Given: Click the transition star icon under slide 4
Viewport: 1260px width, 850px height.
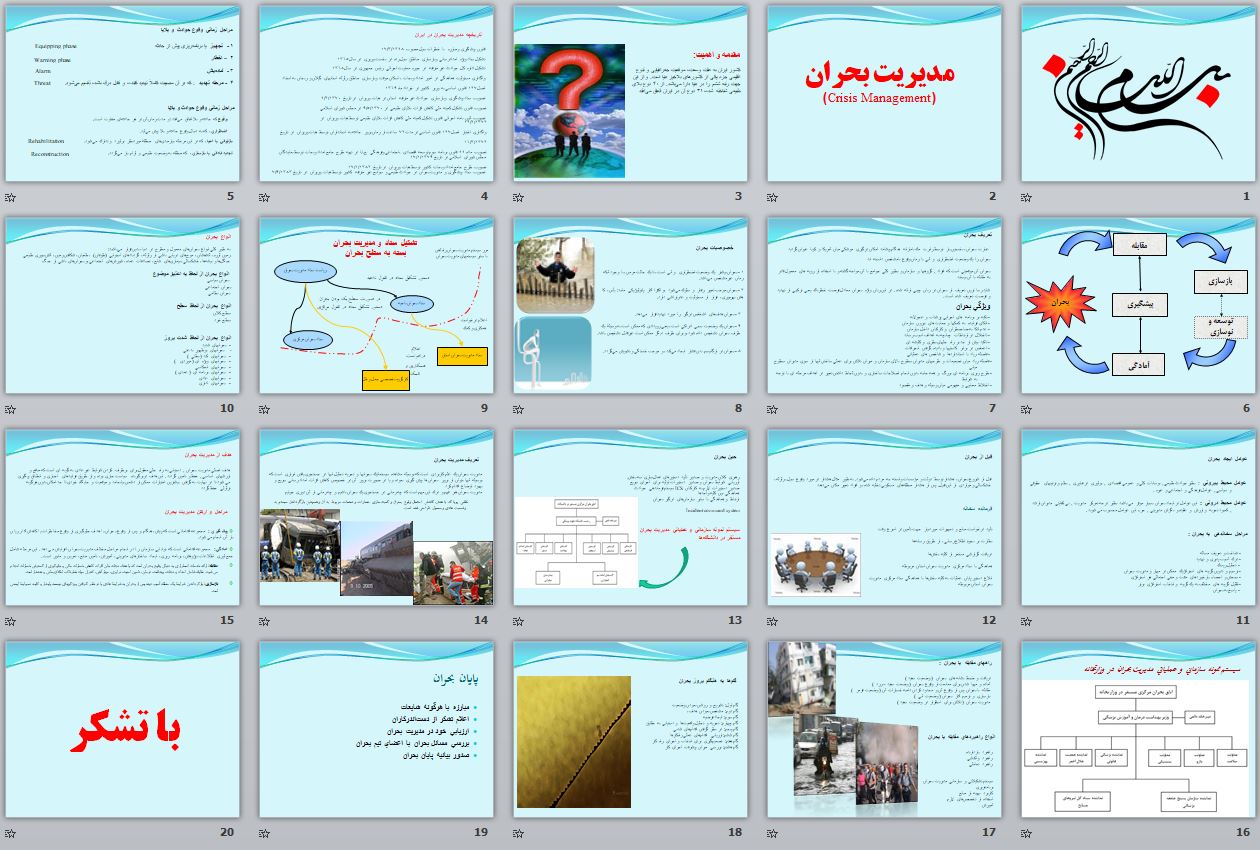Looking at the screenshot, I should click(x=264, y=197).
